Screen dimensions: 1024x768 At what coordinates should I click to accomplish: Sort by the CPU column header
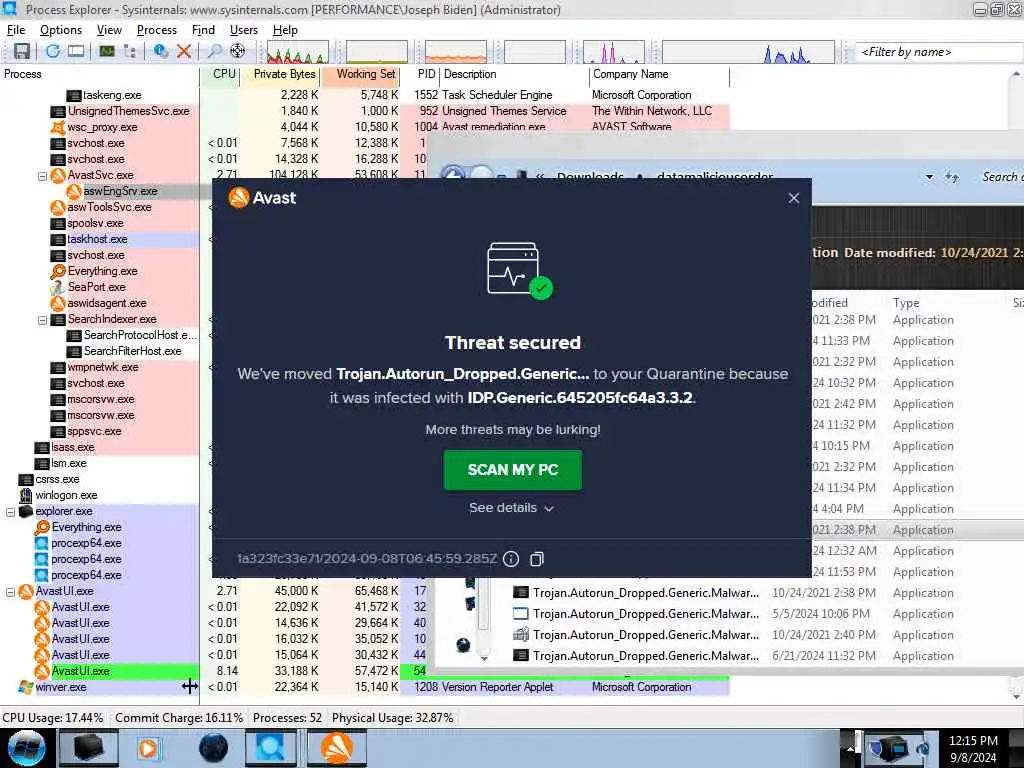click(x=221, y=74)
